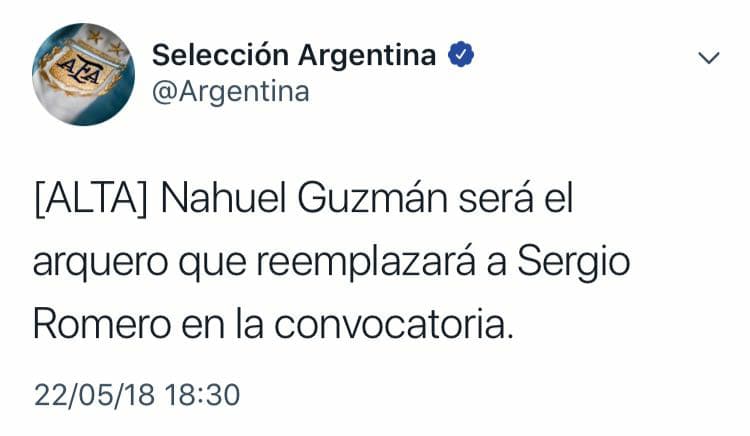Screen dimensions: 750x436
Task: Open the @Argentina handle
Action: tap(230, 93)
